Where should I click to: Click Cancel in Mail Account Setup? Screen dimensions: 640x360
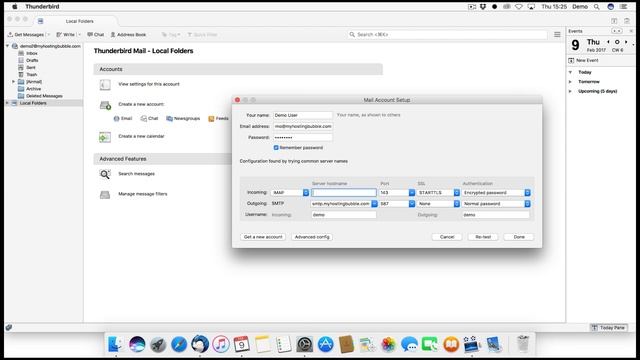tap(447, 237)
